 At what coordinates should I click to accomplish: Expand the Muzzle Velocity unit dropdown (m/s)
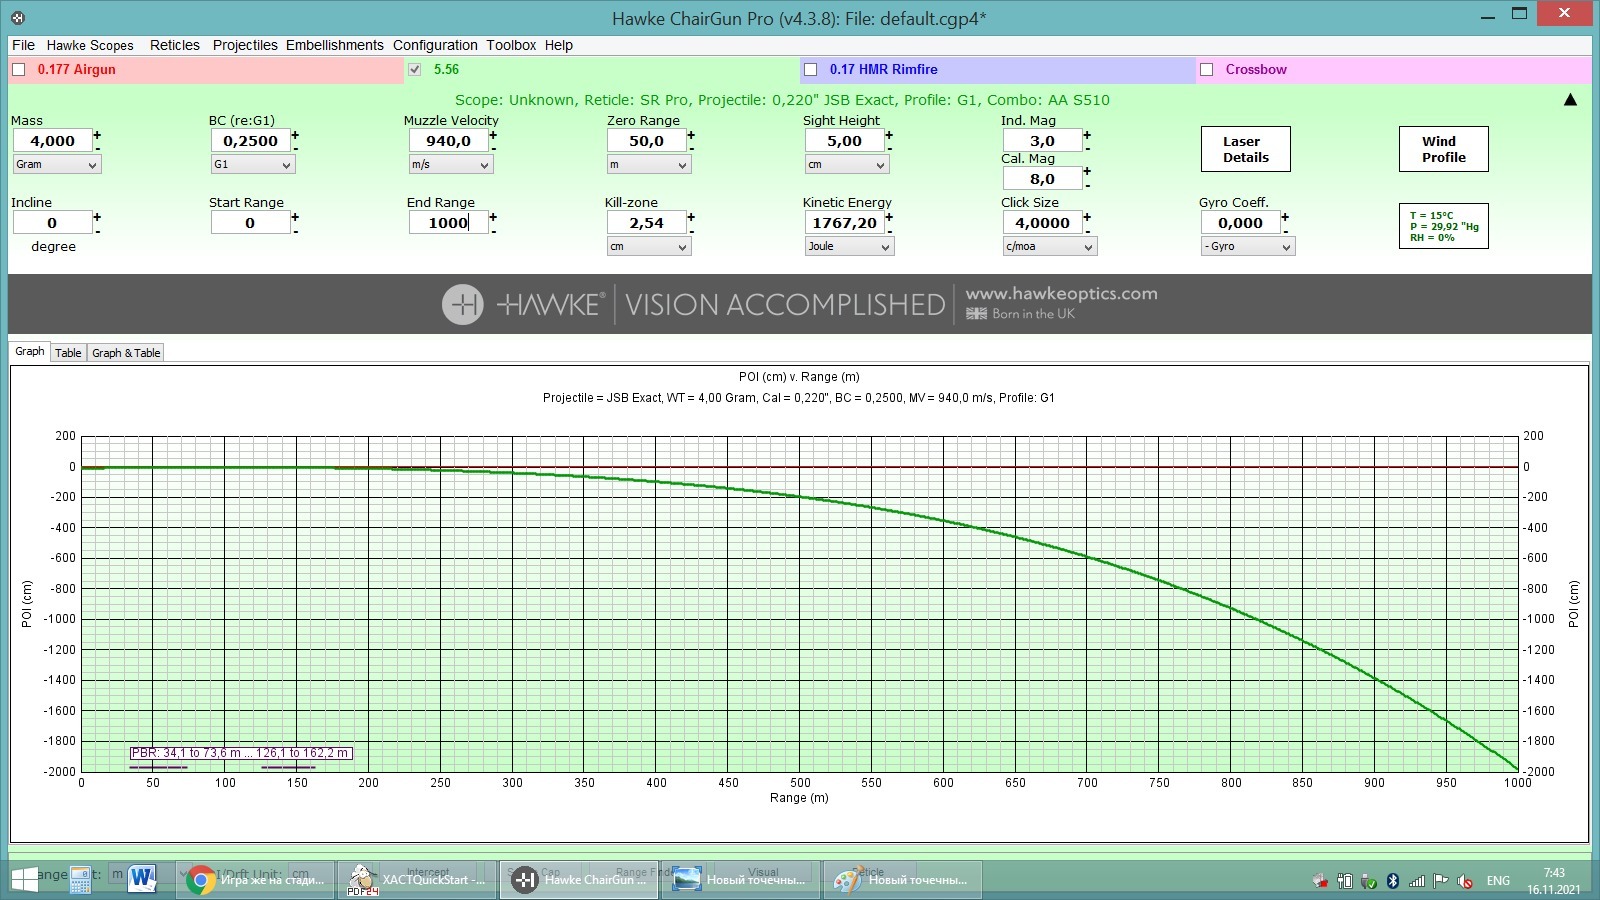tap(450, 165)
